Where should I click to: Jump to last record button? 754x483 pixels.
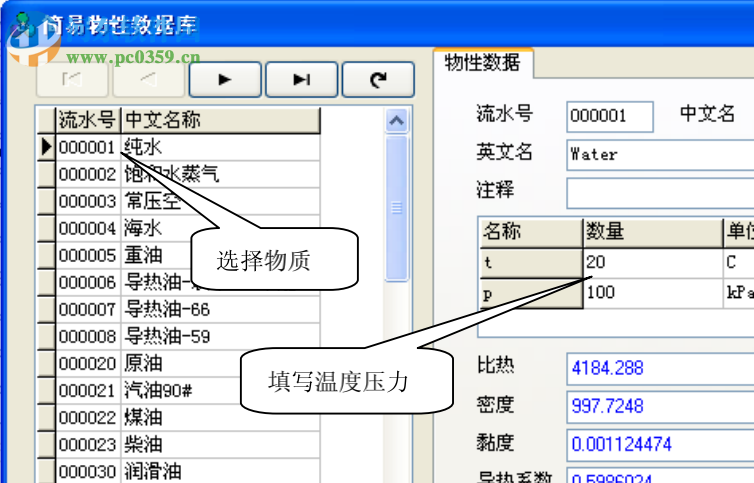302,79
